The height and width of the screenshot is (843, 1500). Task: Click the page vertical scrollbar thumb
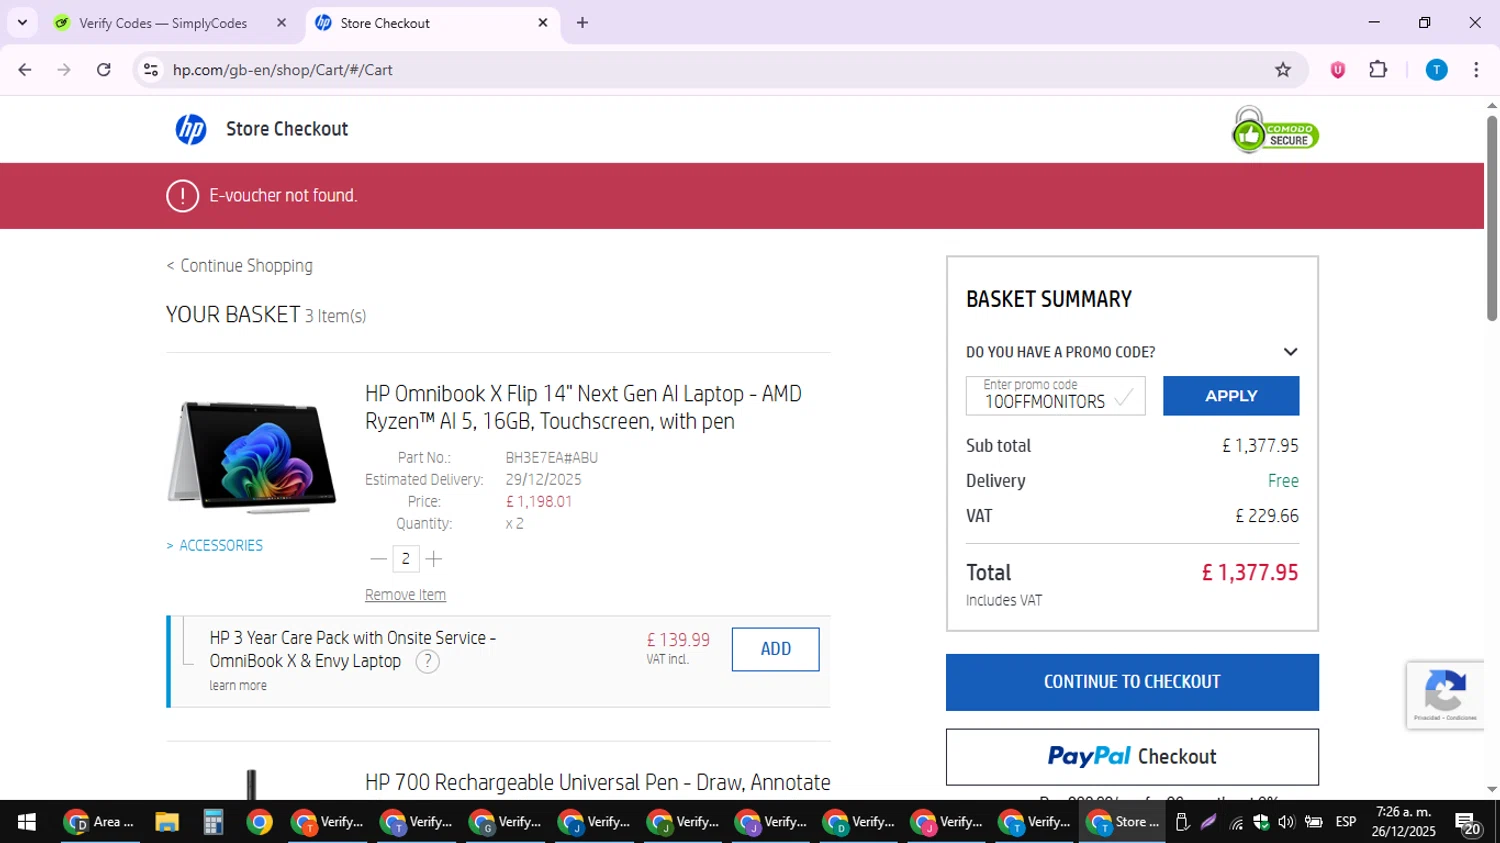(x=1492, y=218)
